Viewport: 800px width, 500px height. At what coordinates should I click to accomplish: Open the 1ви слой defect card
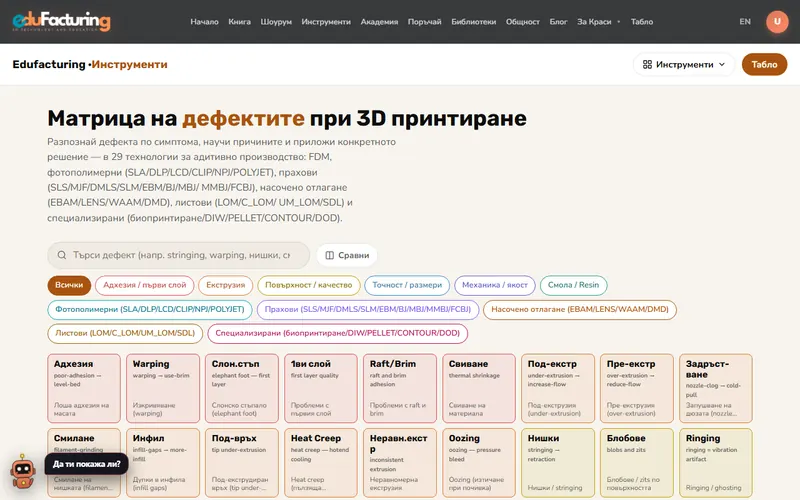coord(321,388)
